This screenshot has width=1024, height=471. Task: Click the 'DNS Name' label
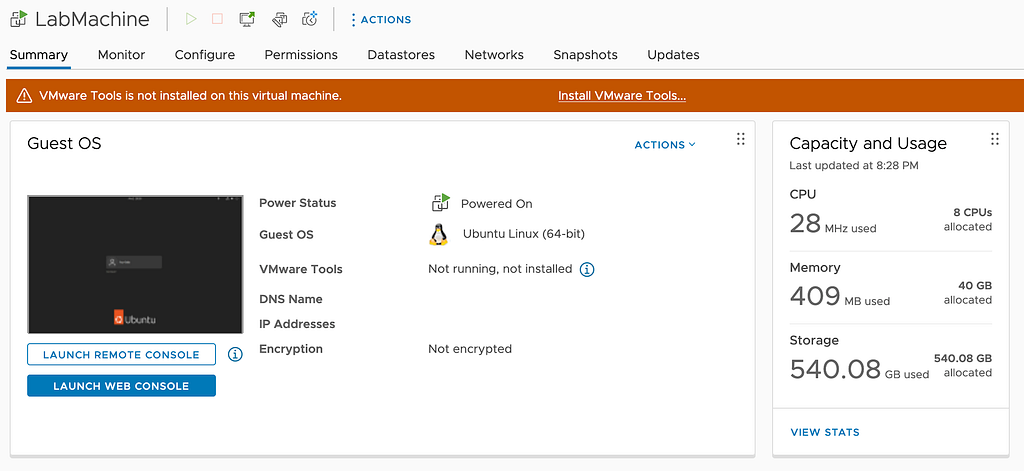coord(291,299)
